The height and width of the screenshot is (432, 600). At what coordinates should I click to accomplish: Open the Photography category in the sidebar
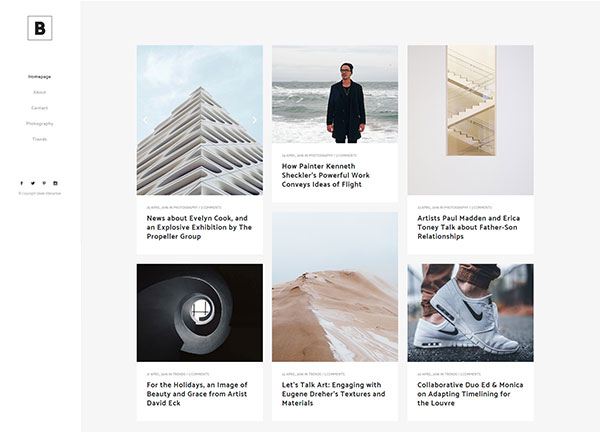39,124
